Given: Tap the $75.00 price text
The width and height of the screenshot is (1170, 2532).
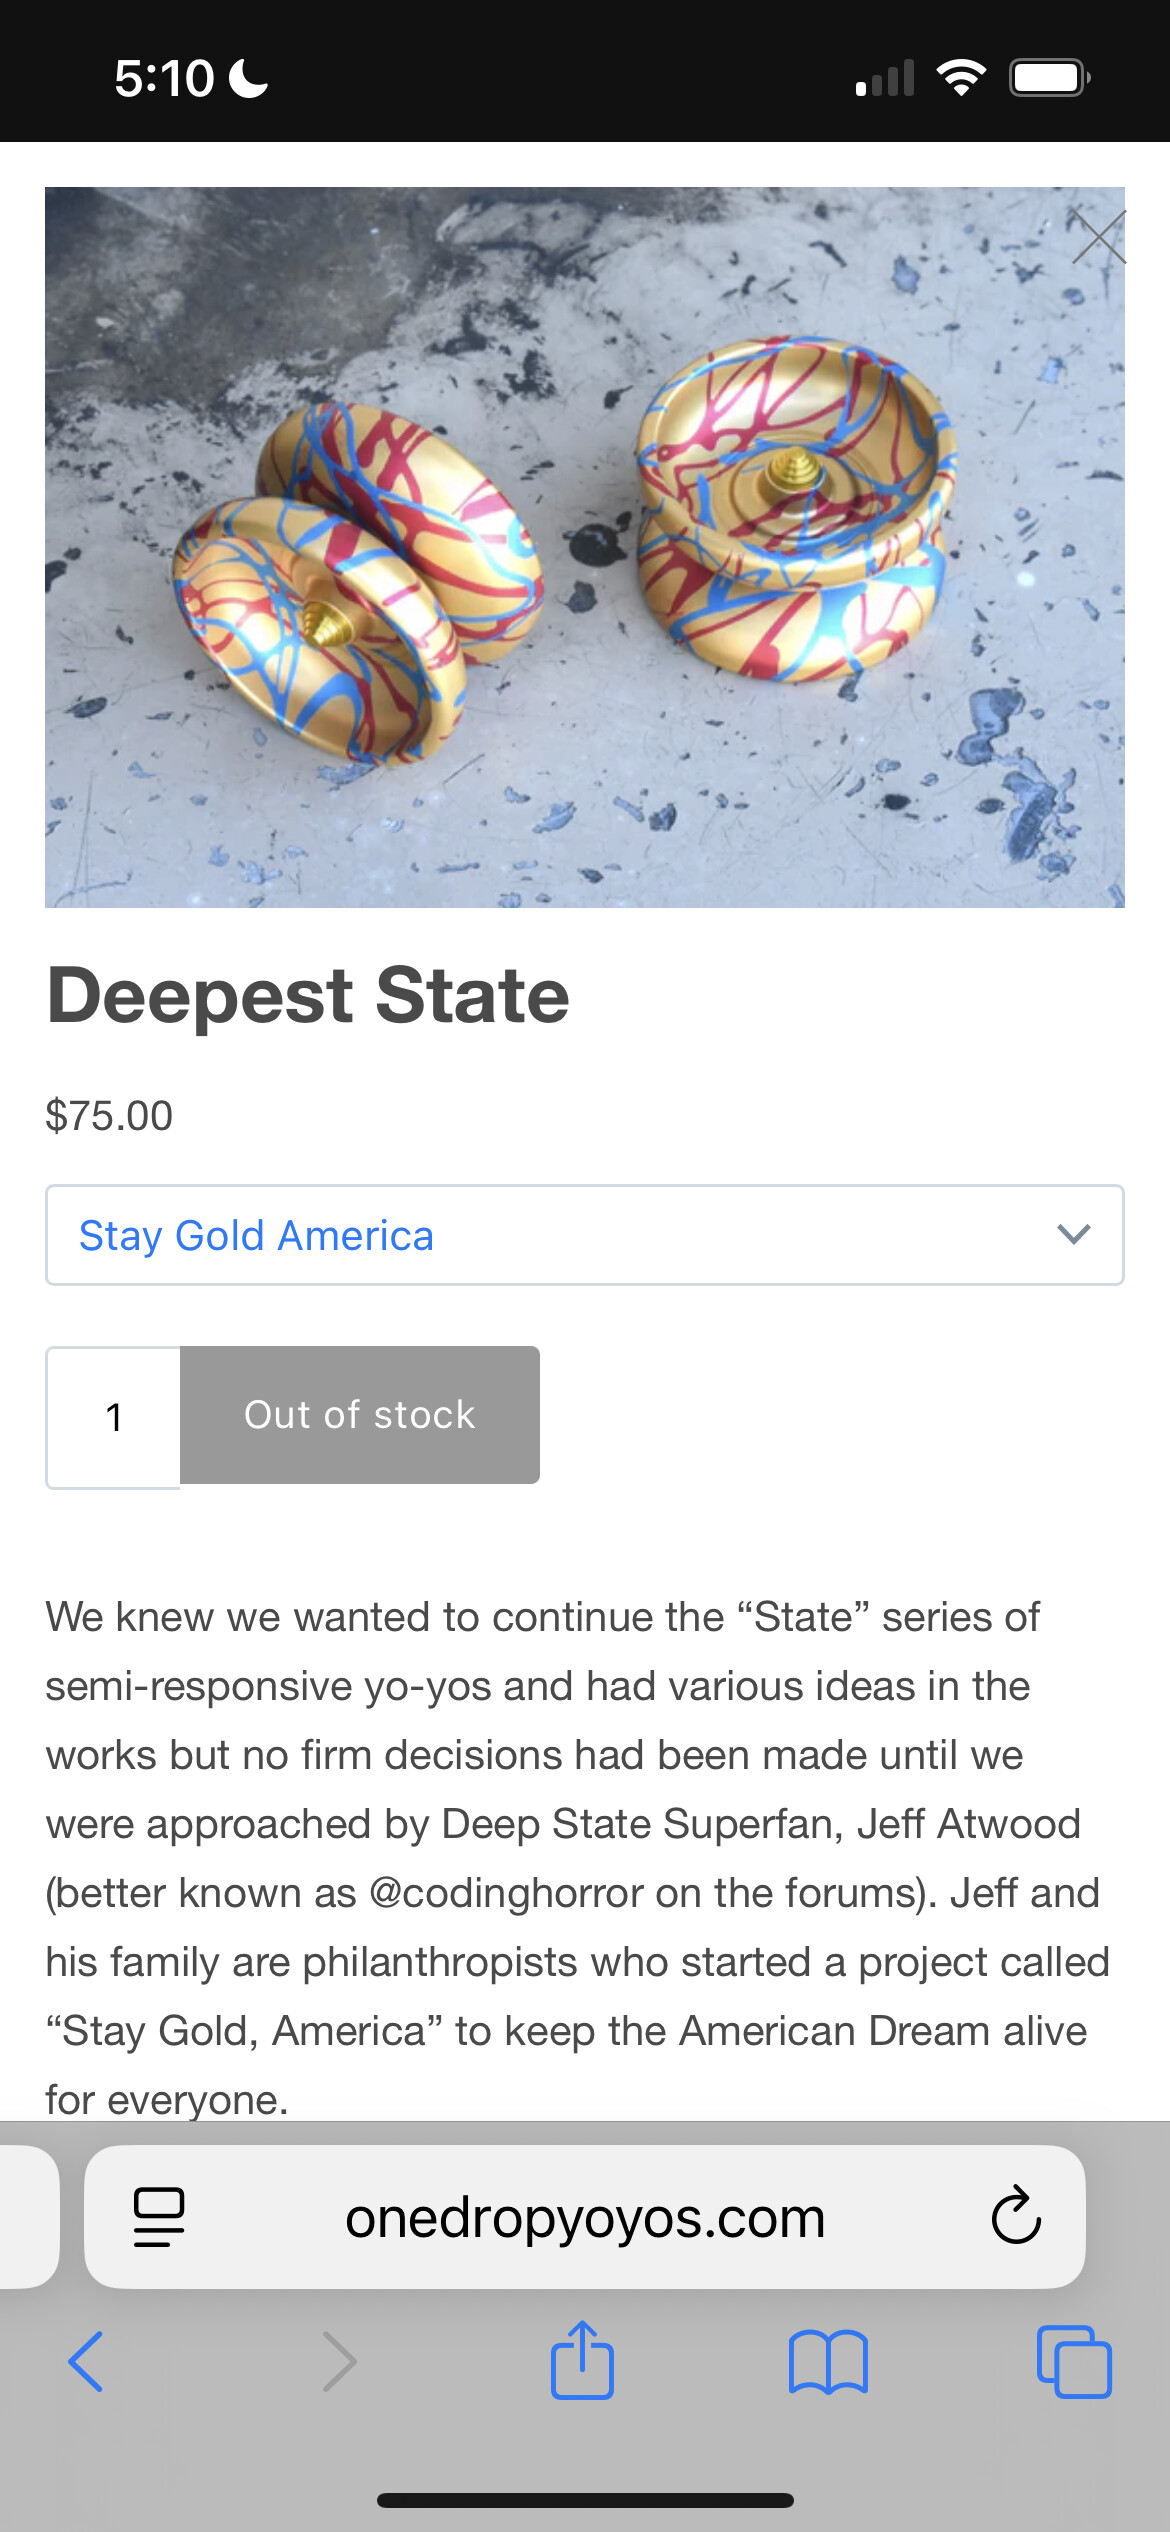Looking at the screenshot, I should (109, 1115).
